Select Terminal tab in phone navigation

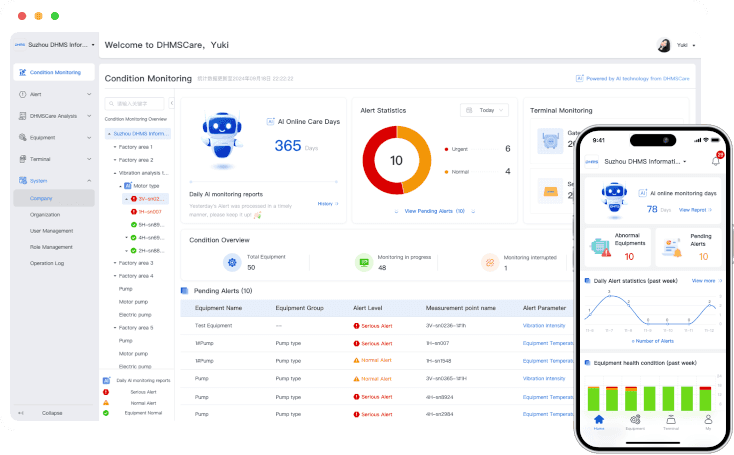[x=671, y=422]
